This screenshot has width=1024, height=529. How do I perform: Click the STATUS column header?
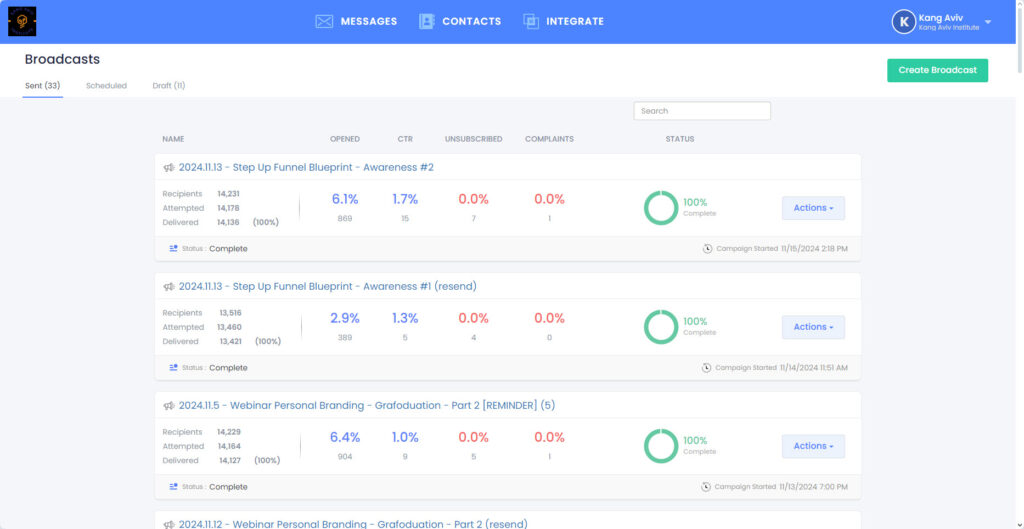[680, 139]
